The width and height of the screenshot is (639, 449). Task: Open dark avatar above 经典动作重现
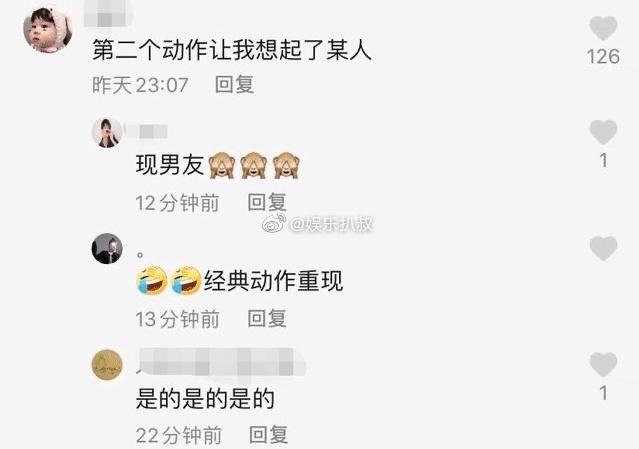point(107,249)
